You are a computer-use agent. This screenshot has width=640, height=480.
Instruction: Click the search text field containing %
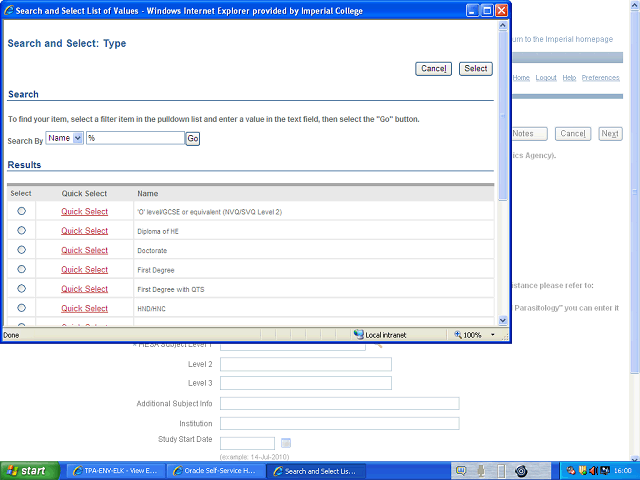(x=135, y=138)
